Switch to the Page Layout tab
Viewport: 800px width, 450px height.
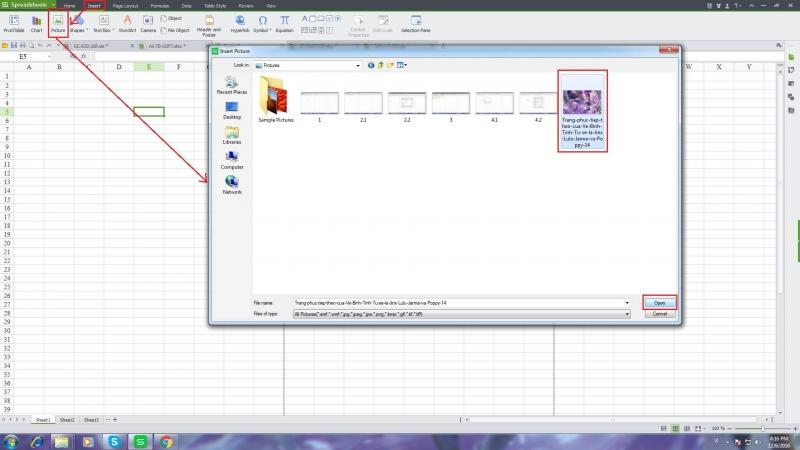point(125,5)
